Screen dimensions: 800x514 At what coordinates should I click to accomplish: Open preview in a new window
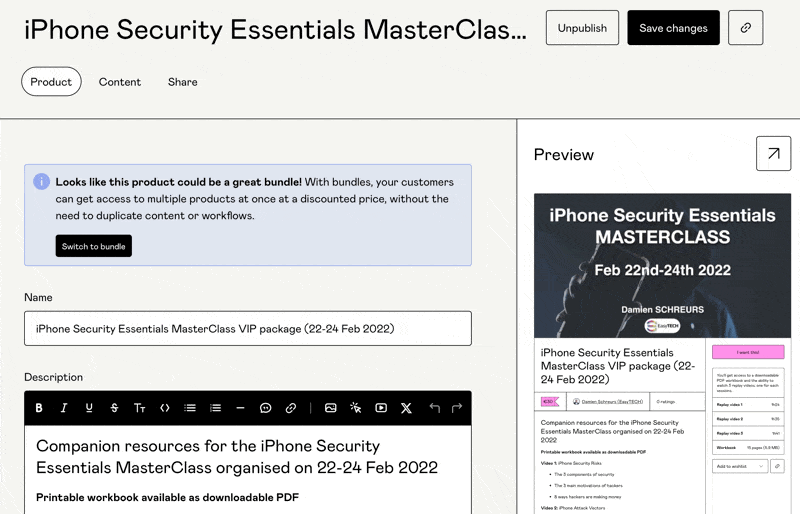773,154
